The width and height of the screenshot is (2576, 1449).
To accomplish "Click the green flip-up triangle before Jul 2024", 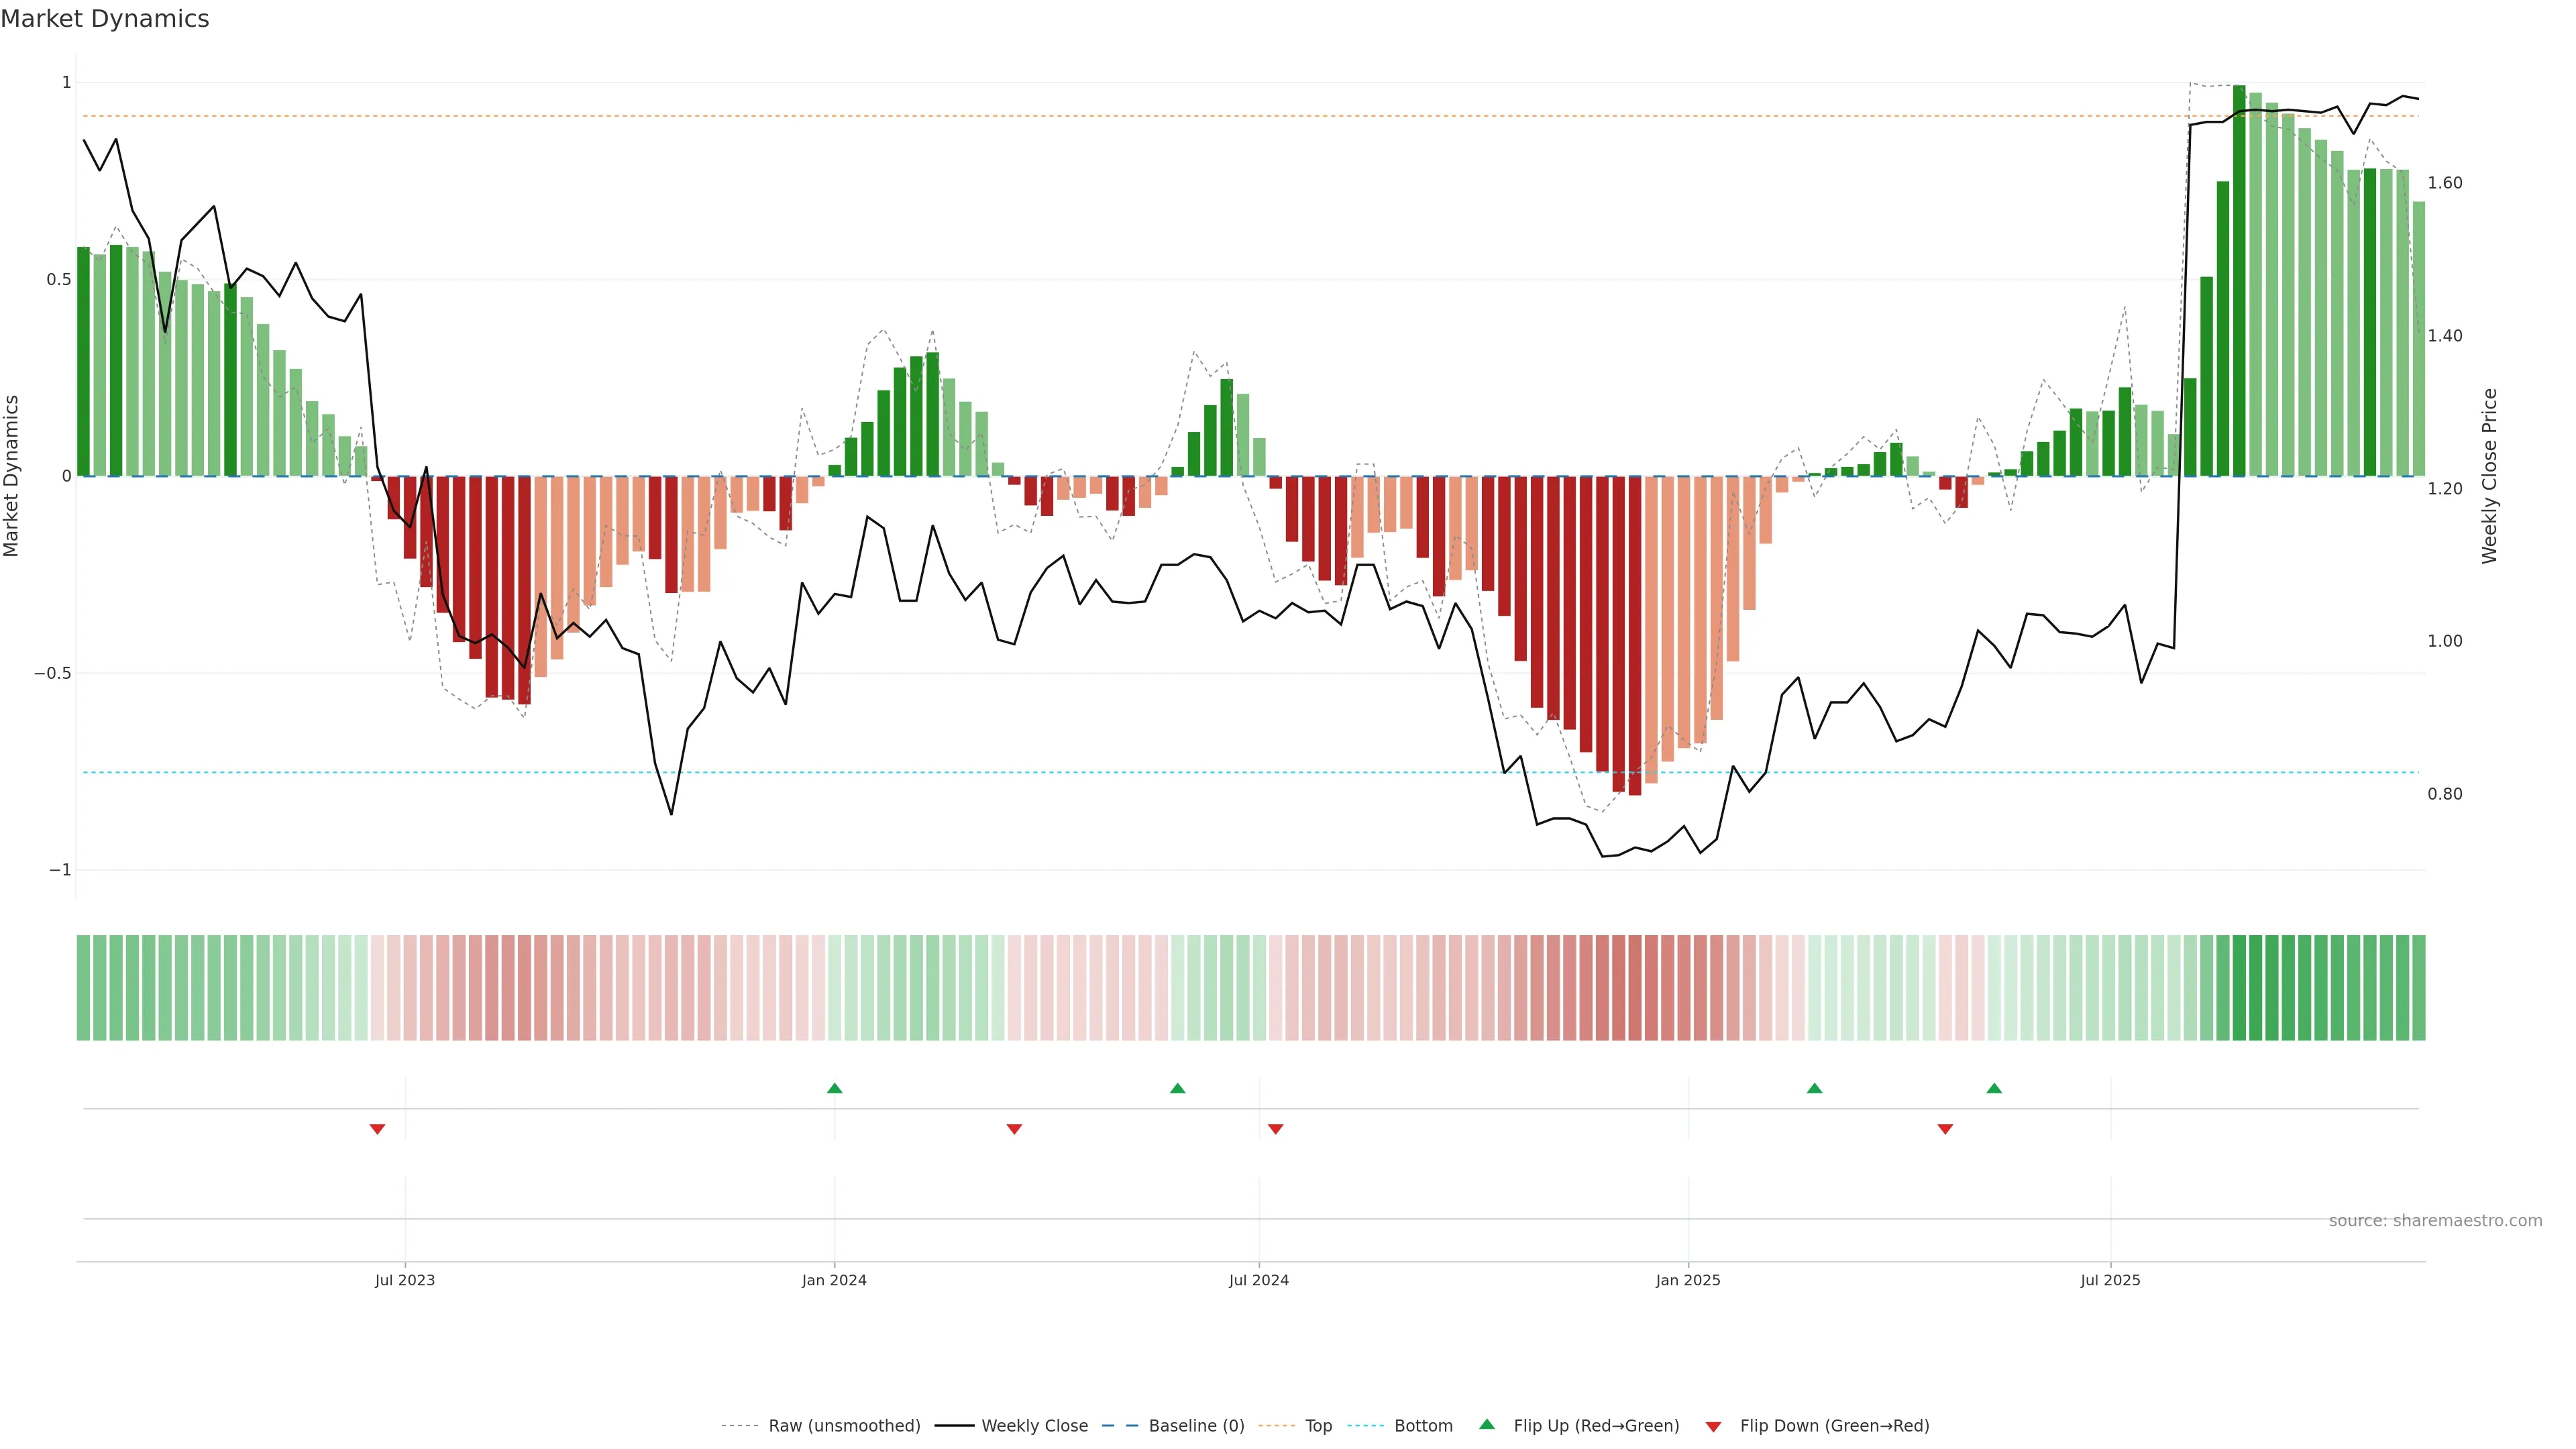I will pyautogui.click(x=1177, y=1088).
